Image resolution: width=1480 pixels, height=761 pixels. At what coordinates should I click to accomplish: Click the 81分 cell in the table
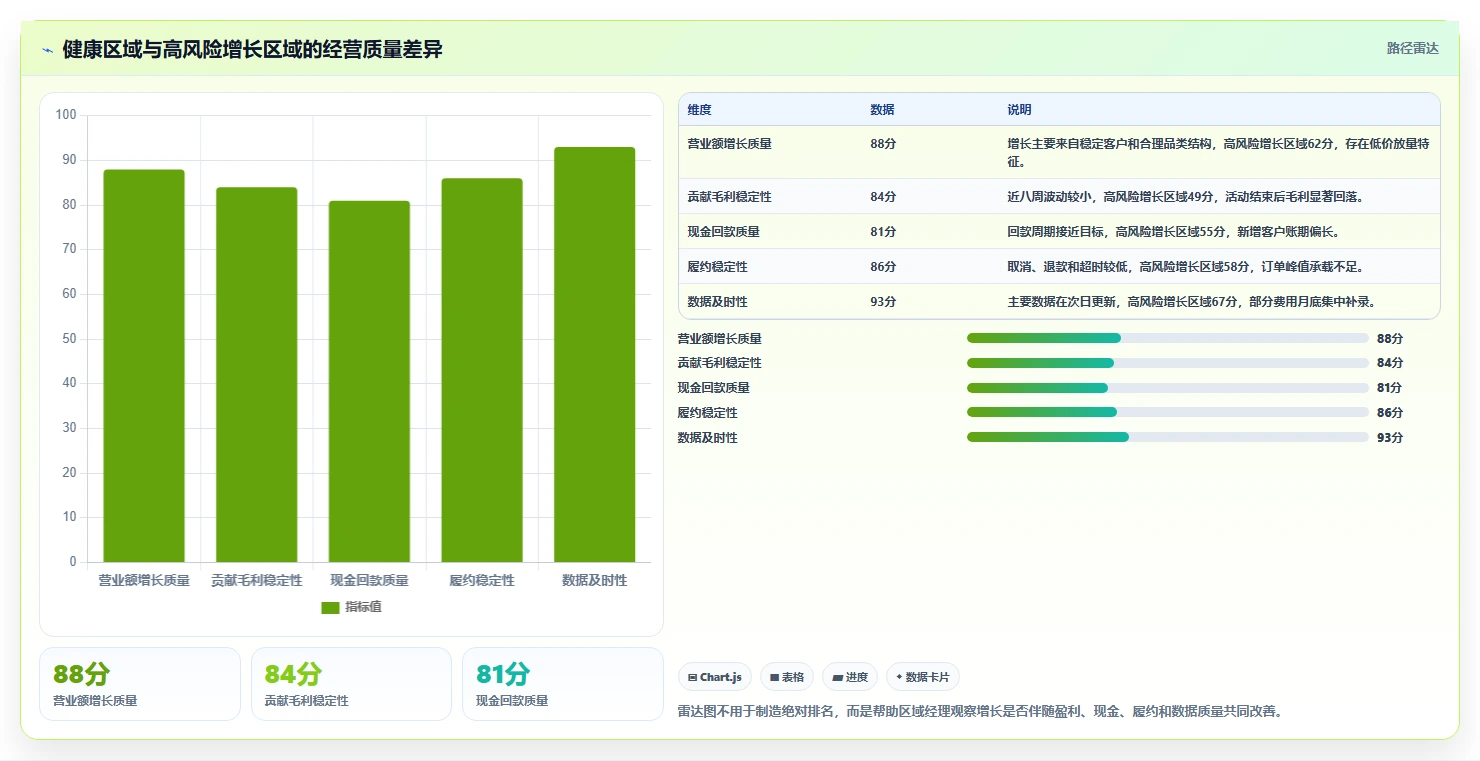coord(883,232)
